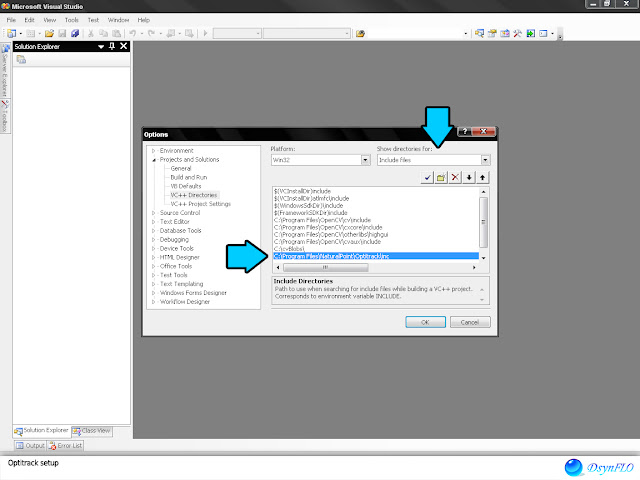Click the horizontal scrollbar thumb of the directories list
This screenshot has width=640, height=480.
pos(326,267)
